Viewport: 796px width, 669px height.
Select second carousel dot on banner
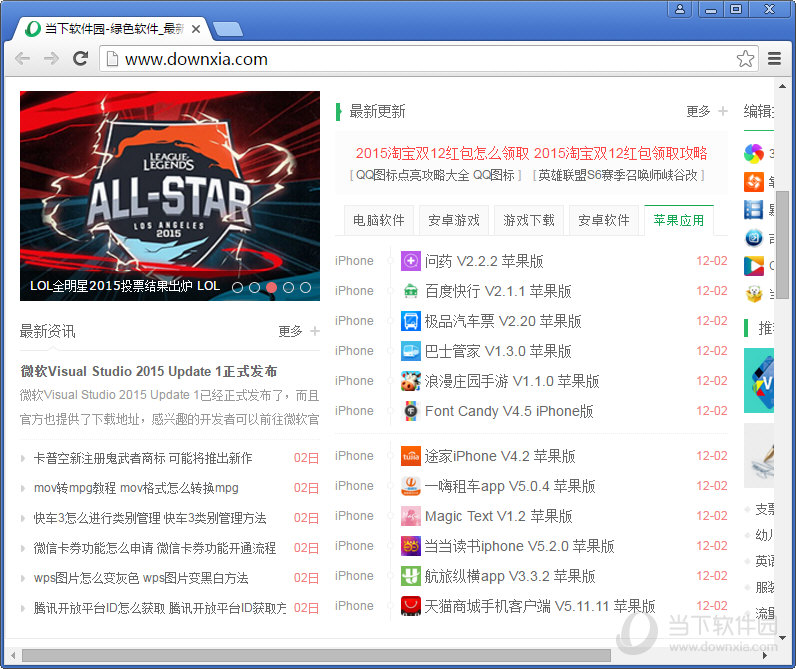pos(254,288)
